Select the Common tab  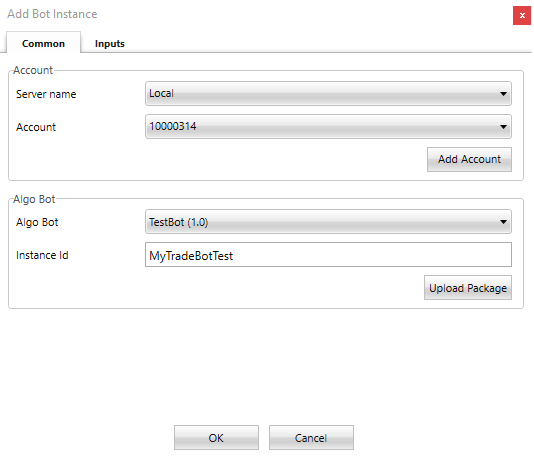(x=43, y=43)
